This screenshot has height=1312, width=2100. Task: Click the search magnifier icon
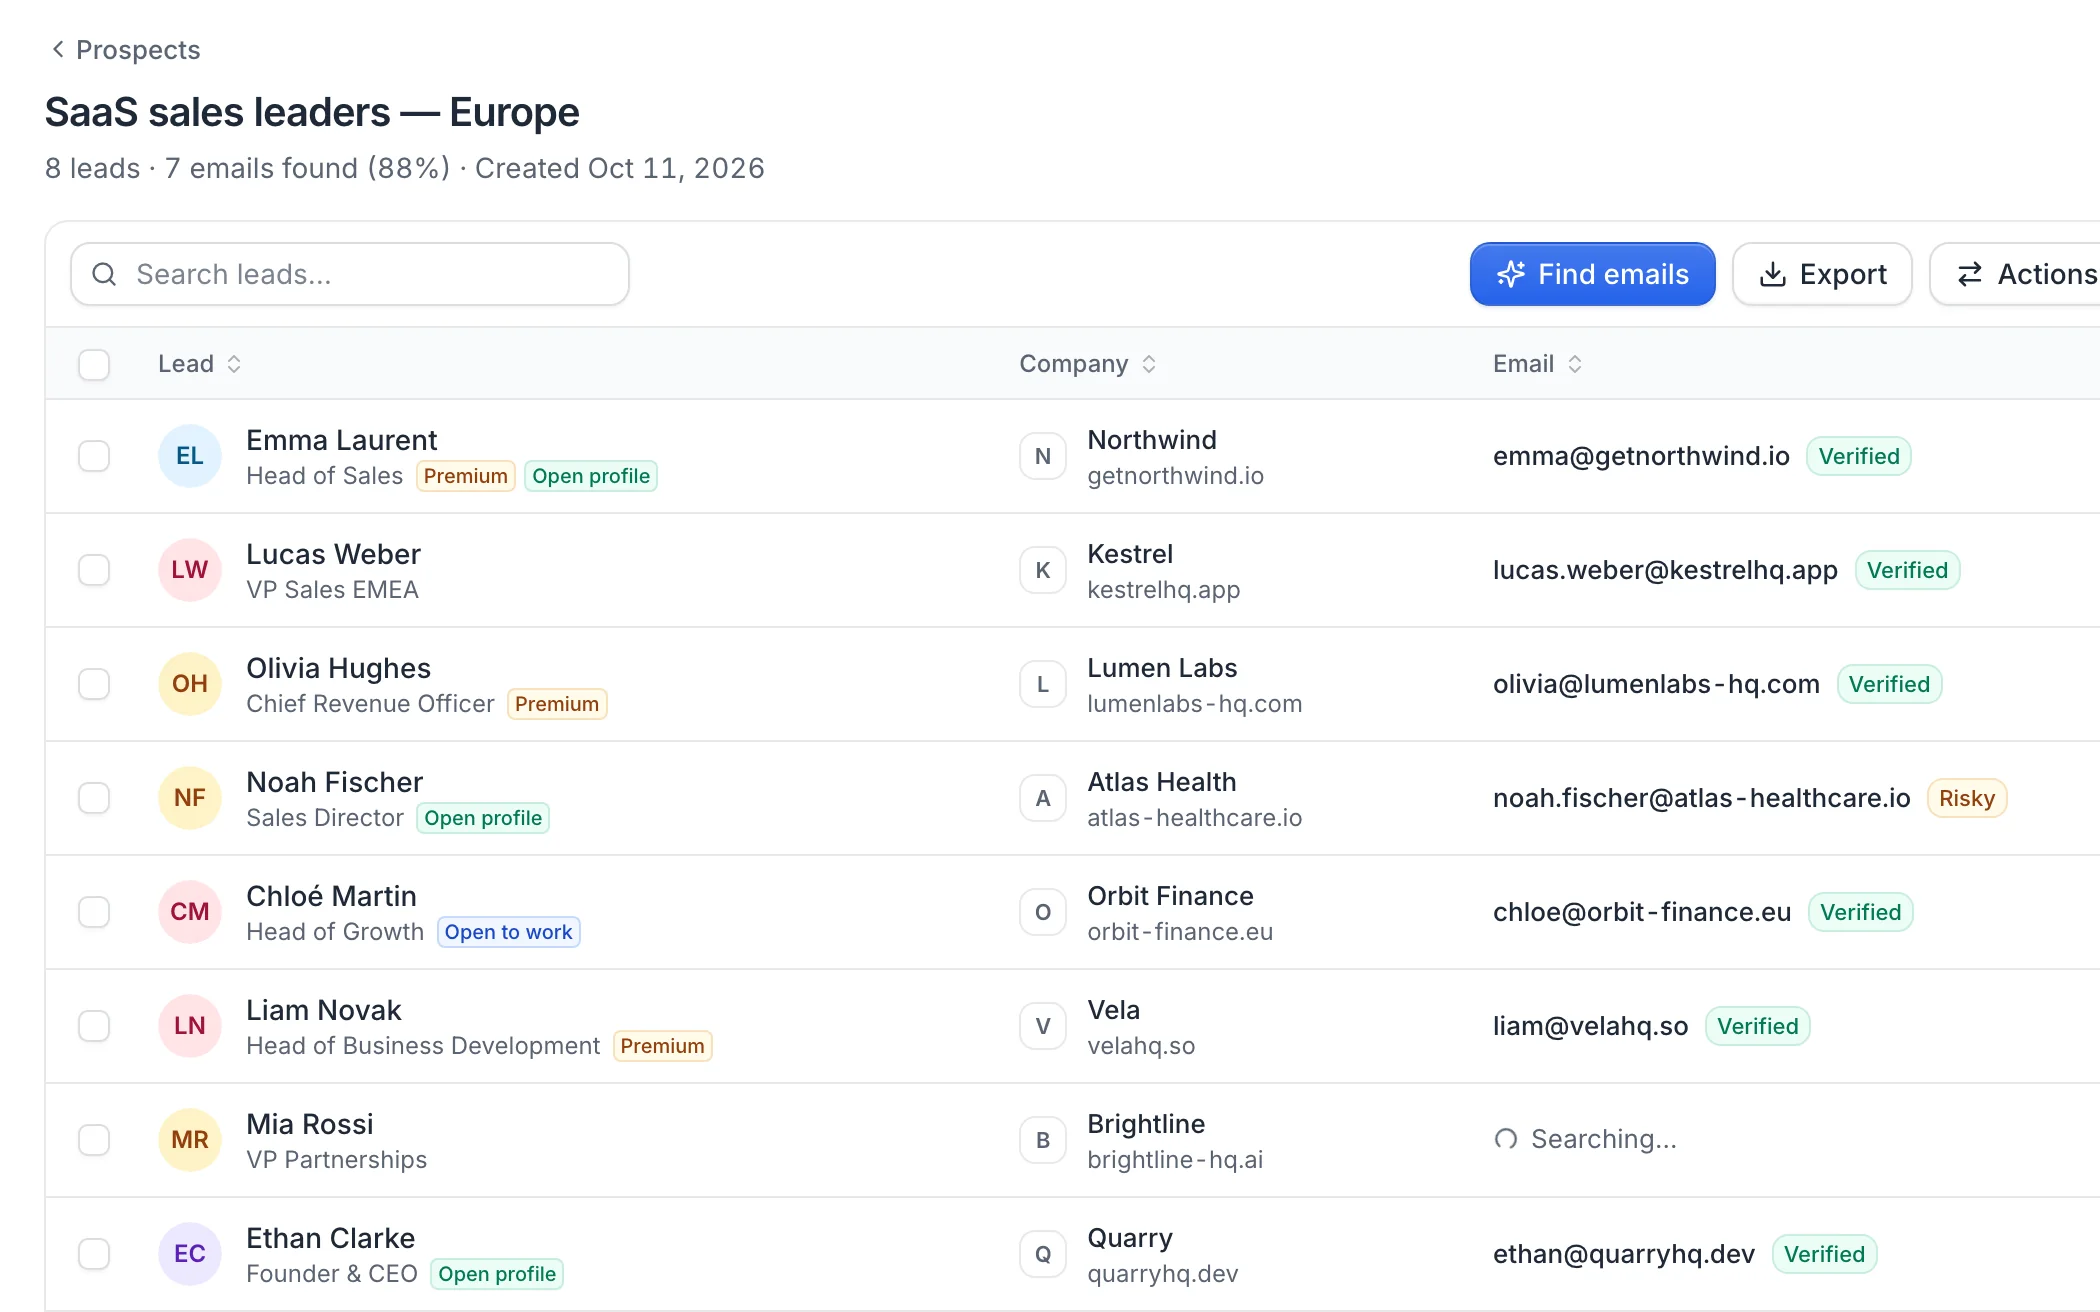[104, 274]
